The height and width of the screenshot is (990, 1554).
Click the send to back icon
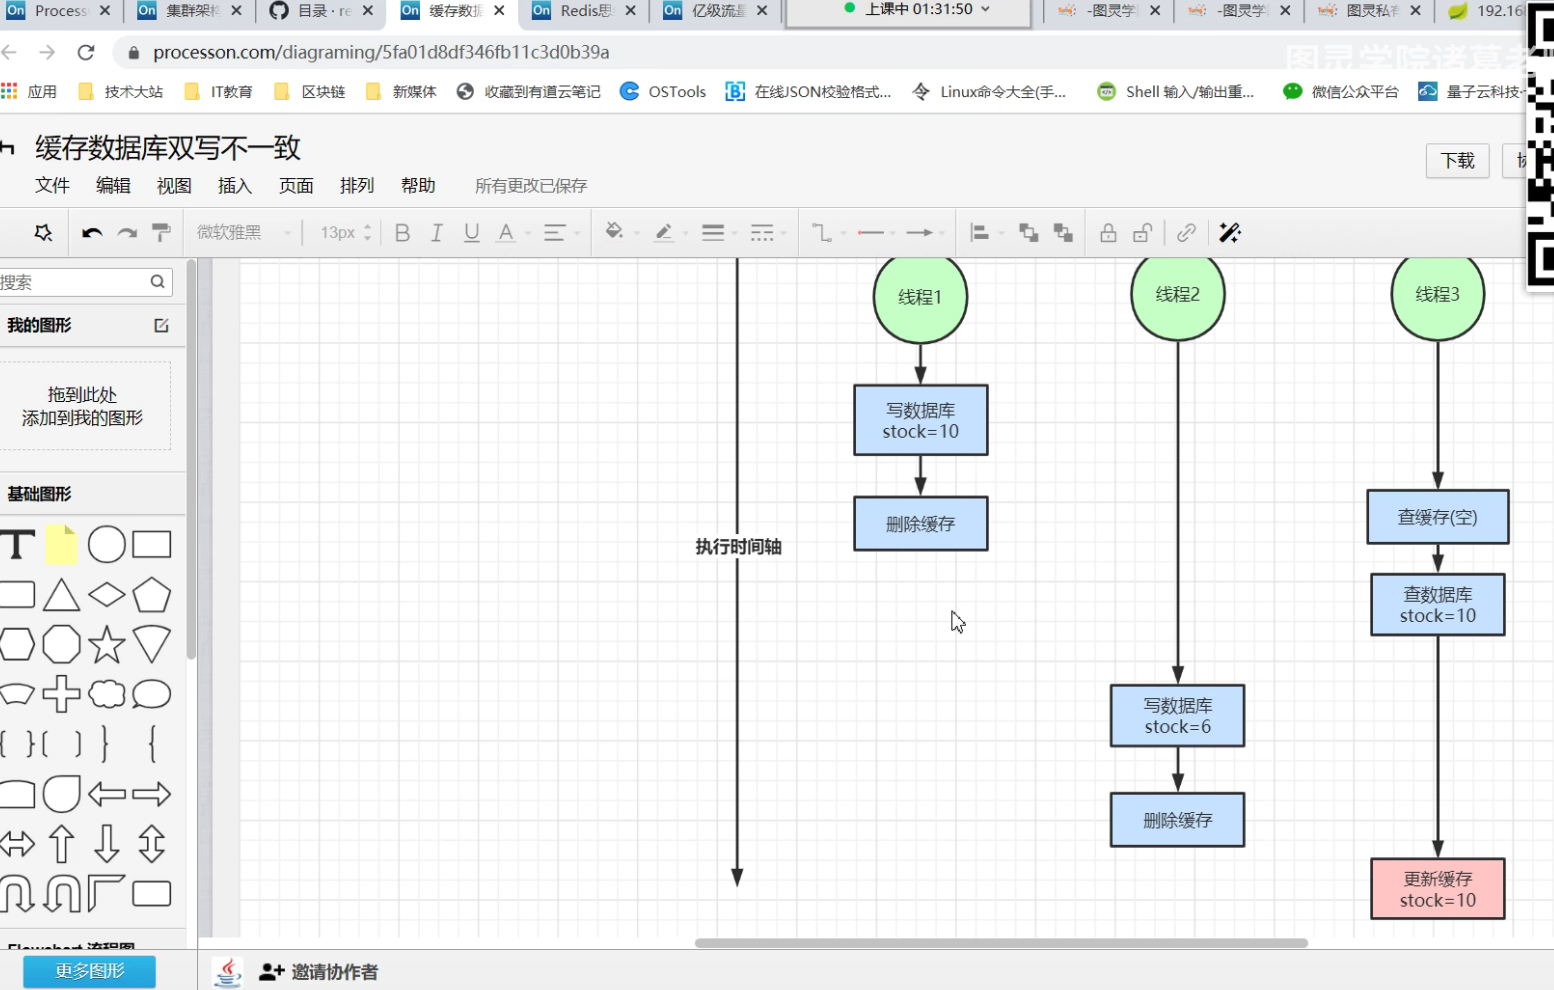coord(1063,233)
